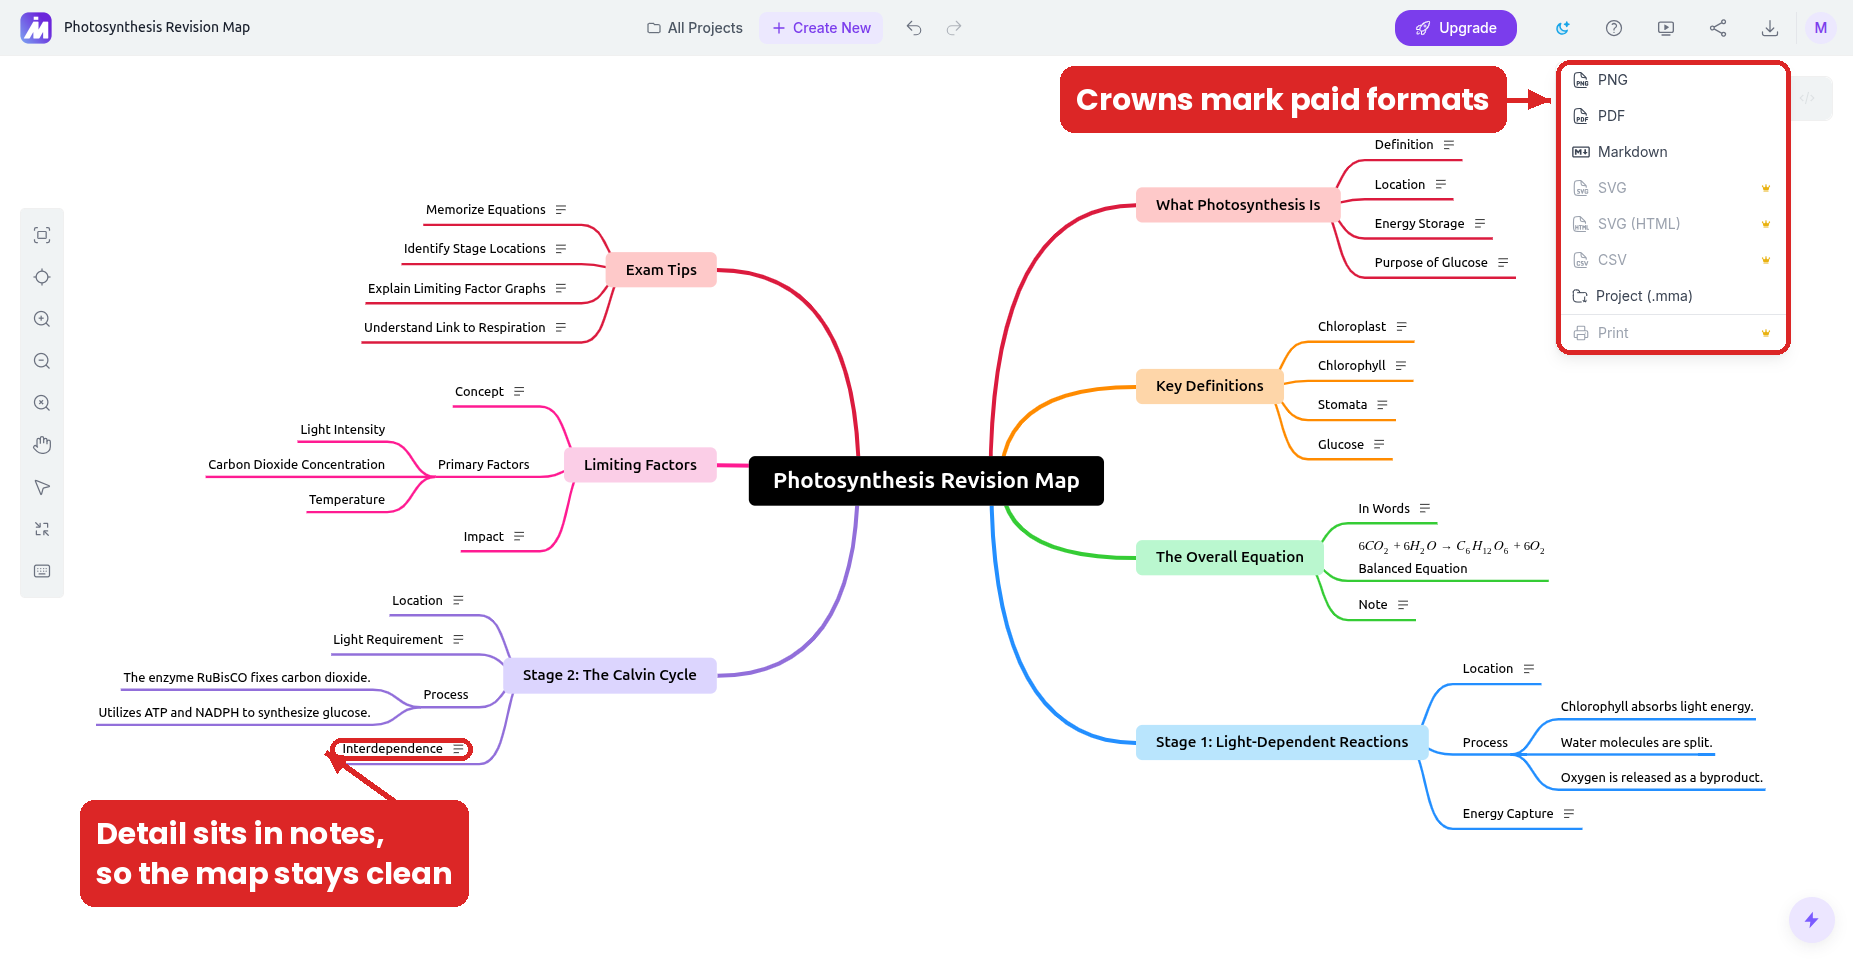Start presentation mode icon
The width and height of the screenshot is (1853, 961).
[1666, 28]
